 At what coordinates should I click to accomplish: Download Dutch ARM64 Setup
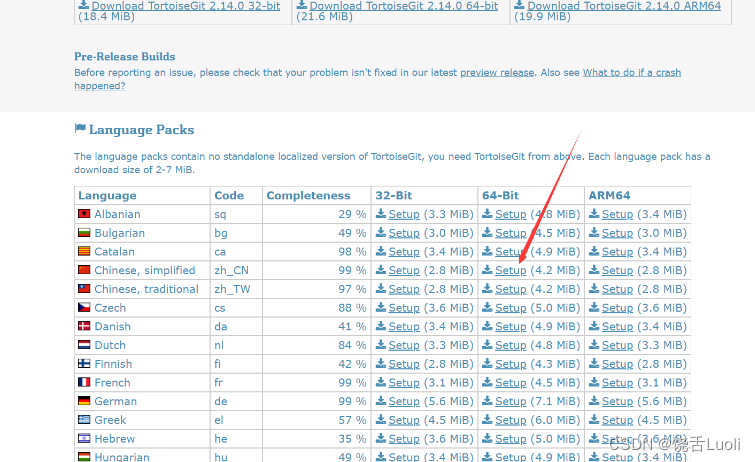click(617, 345)
